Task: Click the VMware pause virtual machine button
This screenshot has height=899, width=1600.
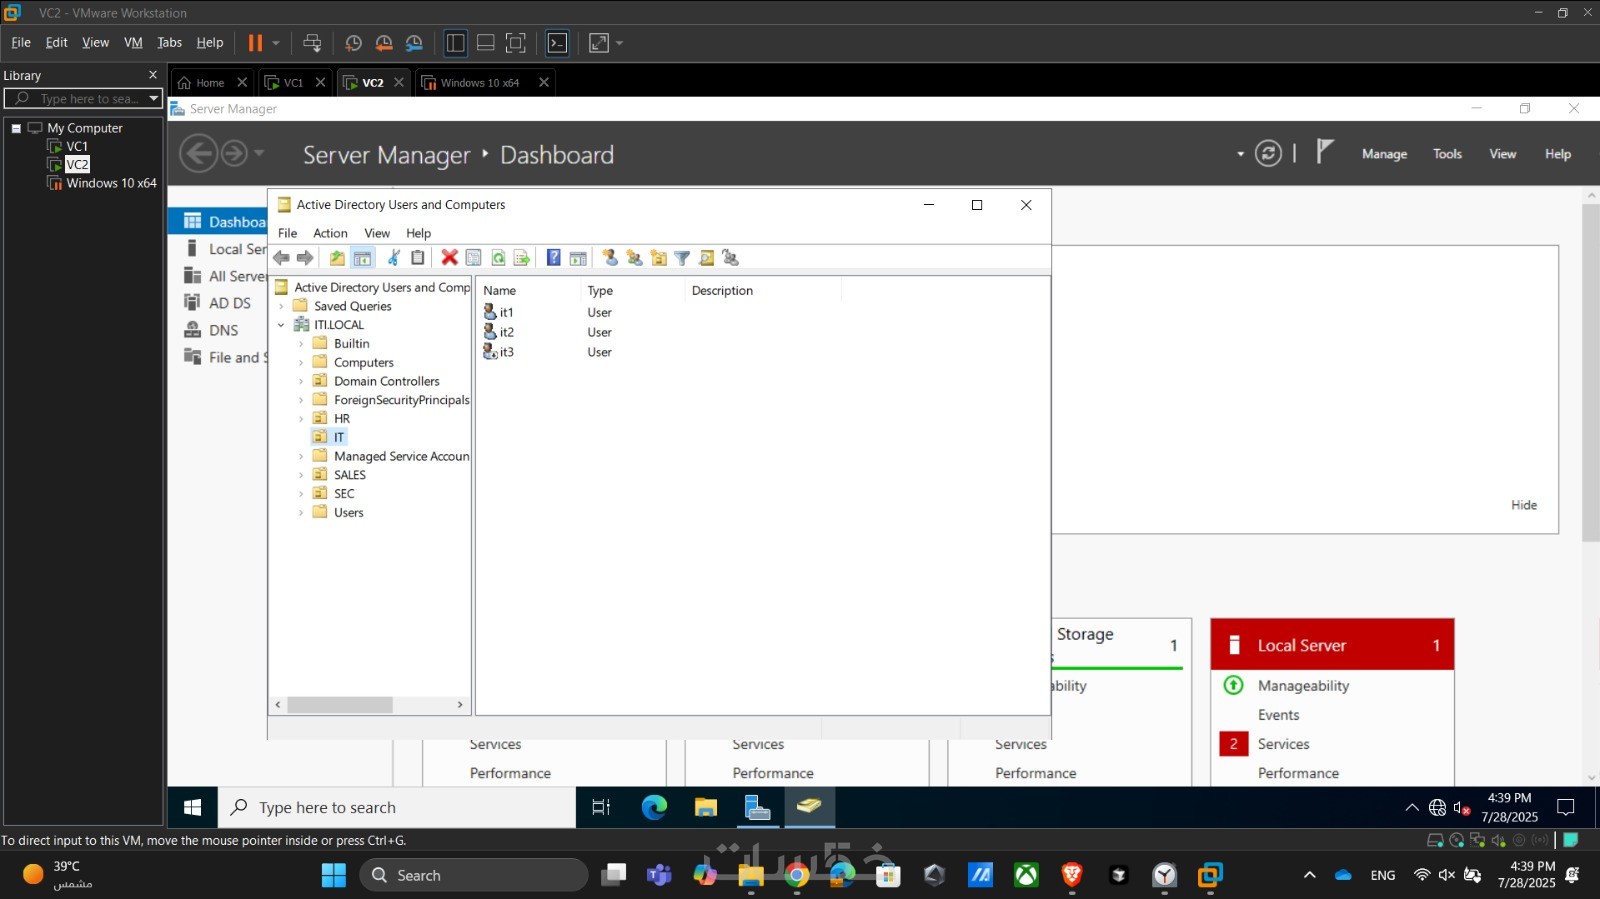Action: pyautogui.click(x=255, y=43)
